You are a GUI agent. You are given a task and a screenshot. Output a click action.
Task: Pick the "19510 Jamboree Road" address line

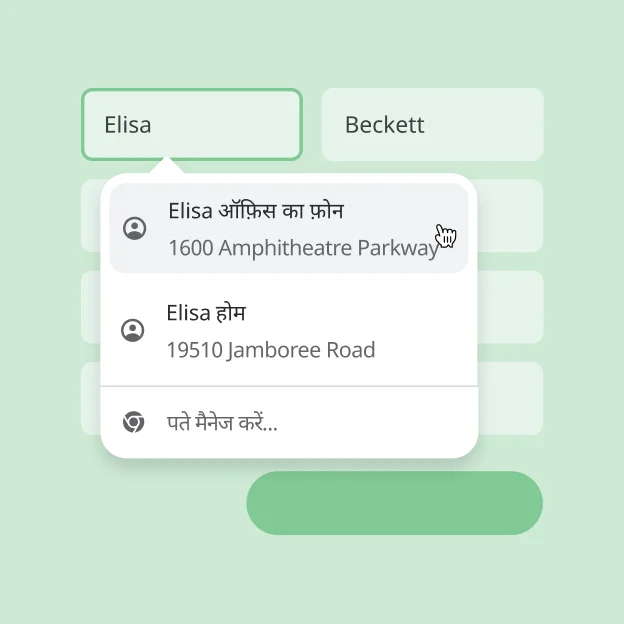pyautogui.click(x=271, y=350)
